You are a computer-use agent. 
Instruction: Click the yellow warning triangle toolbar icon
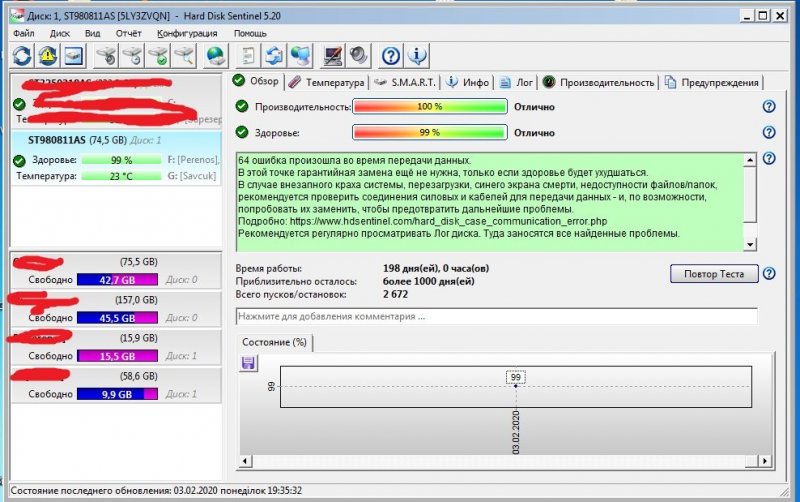[x=47, y=55]
